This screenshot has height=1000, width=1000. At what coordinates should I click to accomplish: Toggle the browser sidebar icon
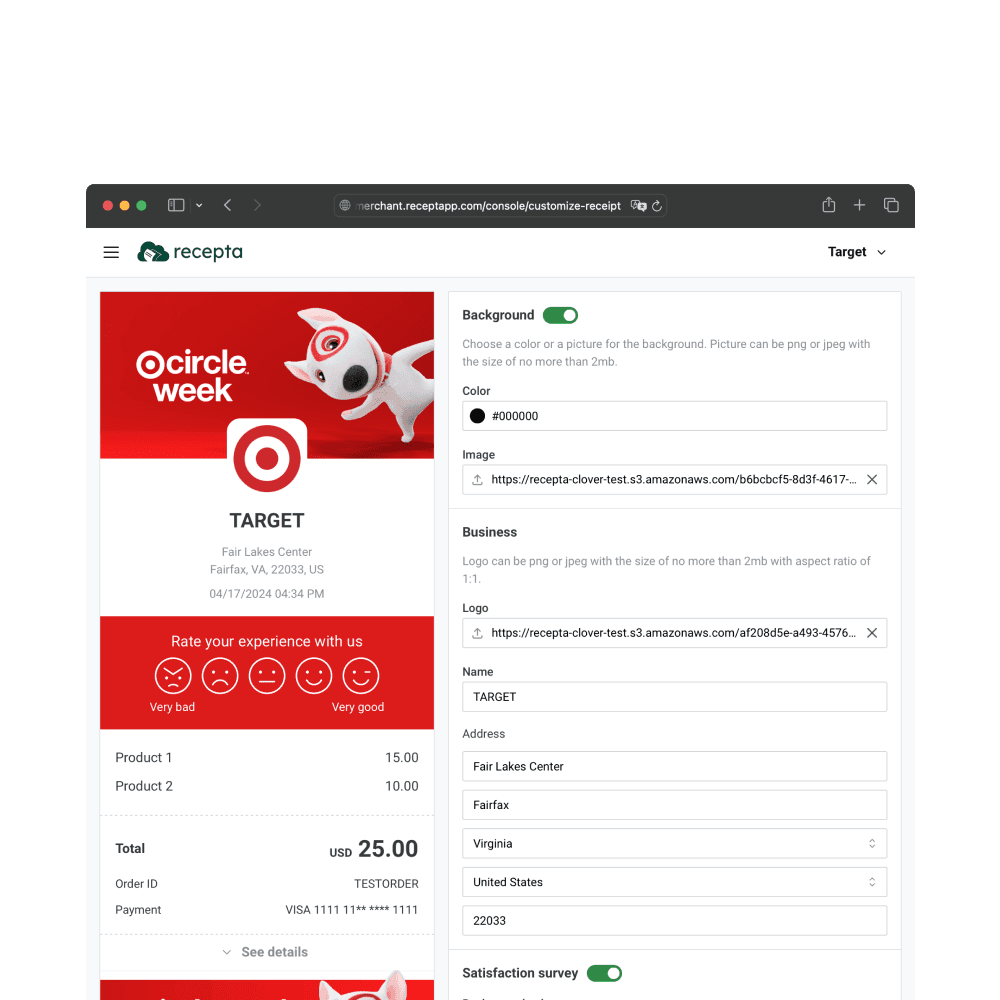pyautogui.click(x=176, y=205)
